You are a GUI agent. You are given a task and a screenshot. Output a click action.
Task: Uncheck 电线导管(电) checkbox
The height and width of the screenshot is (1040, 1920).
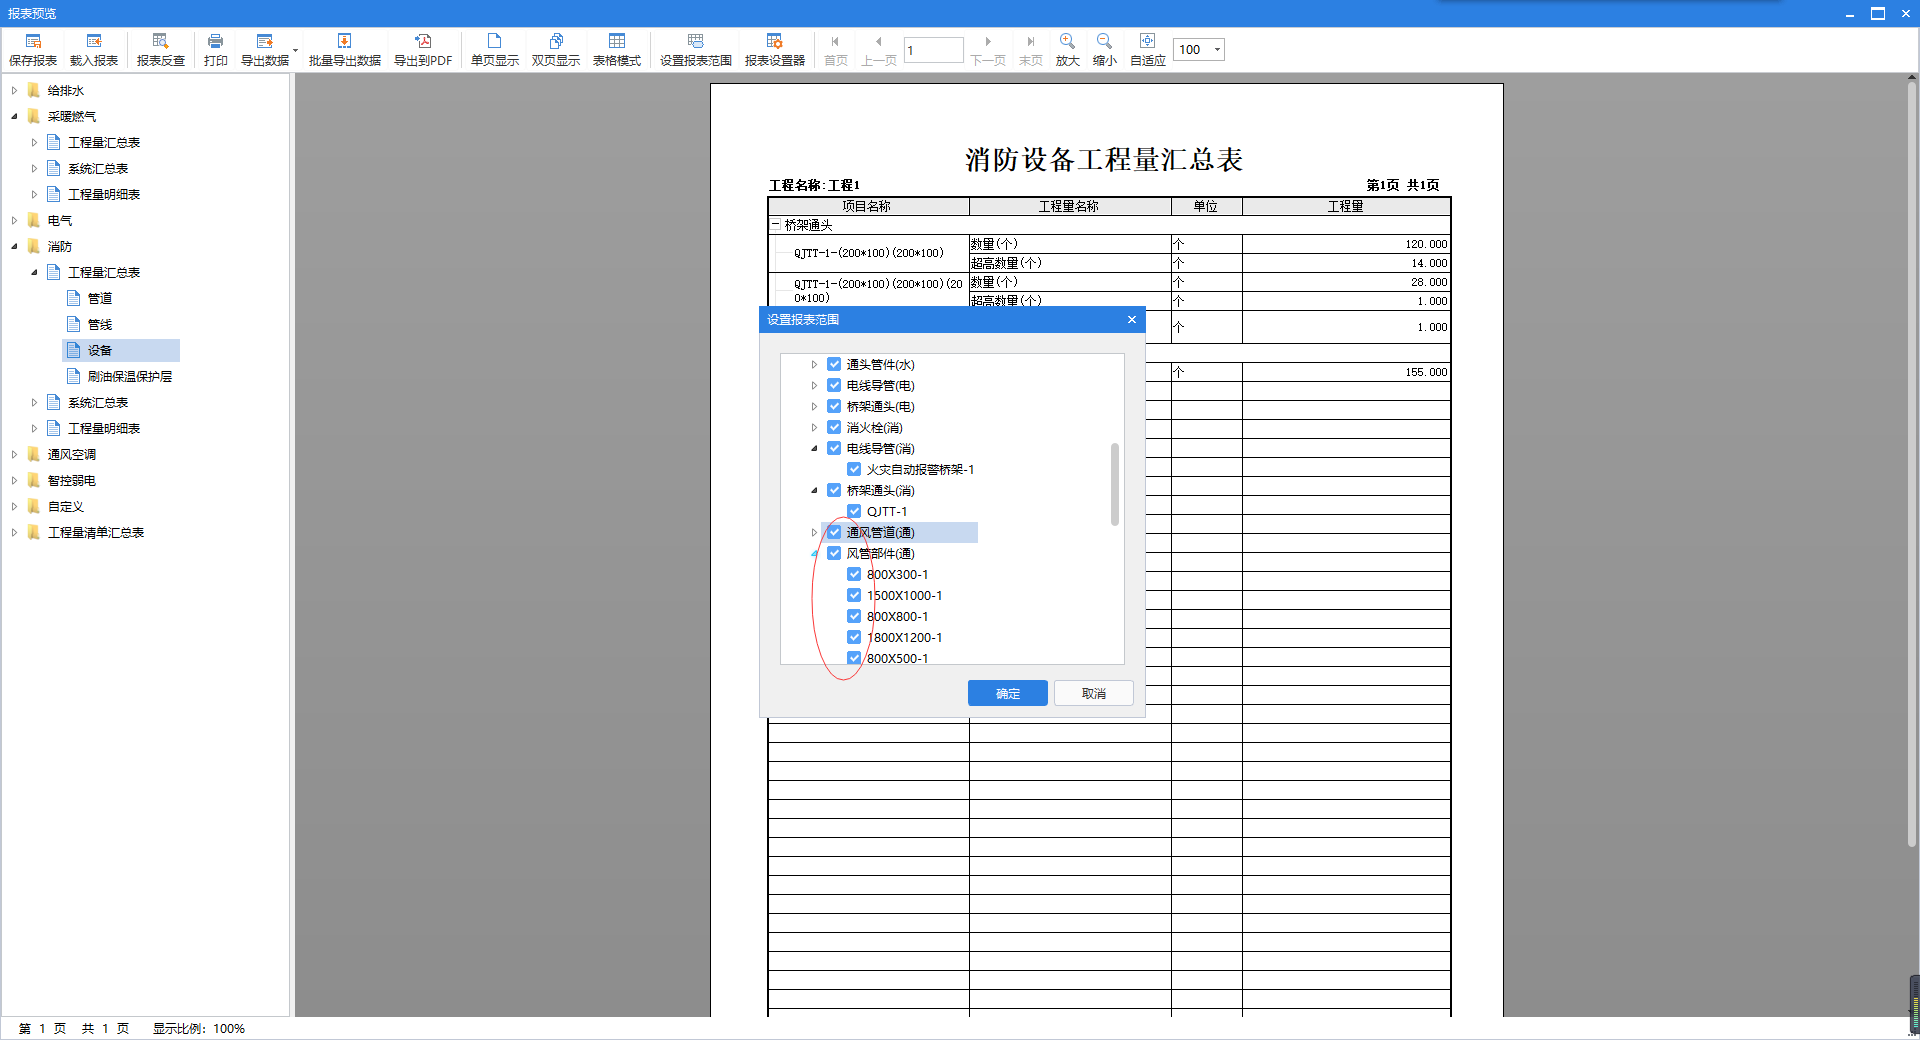pos(834,385)
